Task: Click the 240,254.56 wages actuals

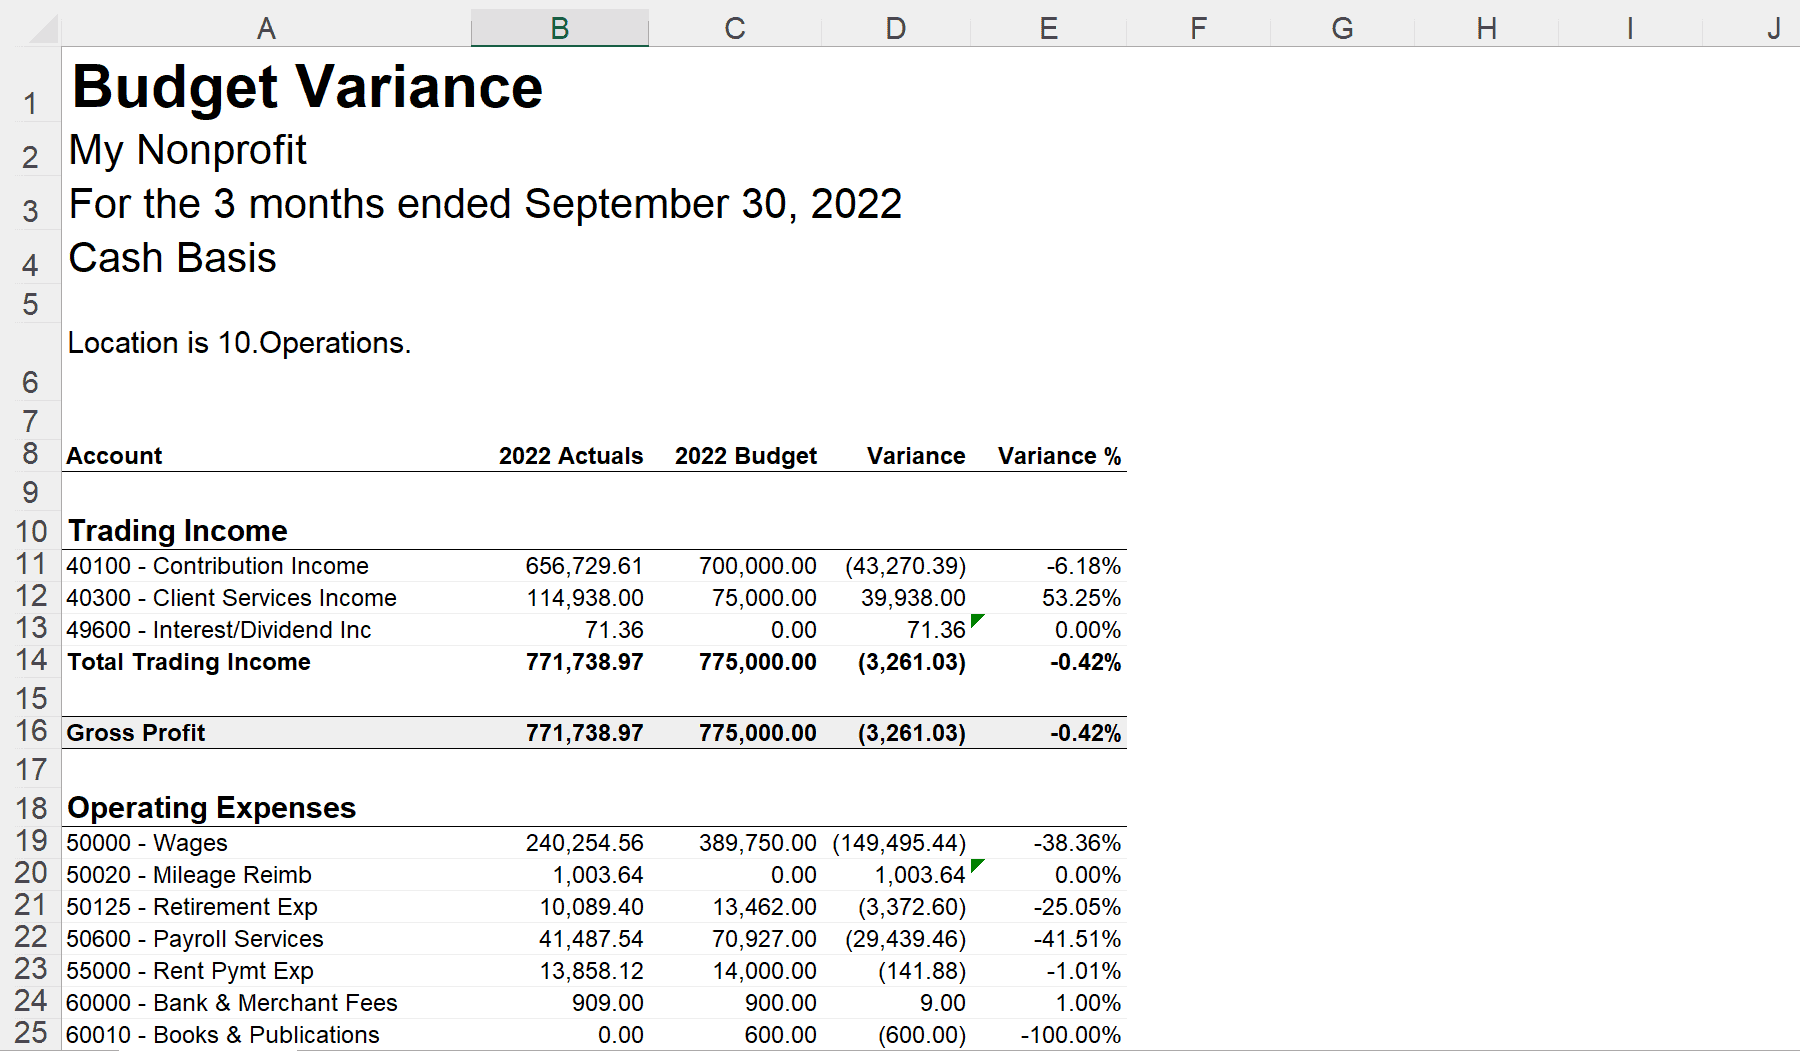Action: pos(584,843)
